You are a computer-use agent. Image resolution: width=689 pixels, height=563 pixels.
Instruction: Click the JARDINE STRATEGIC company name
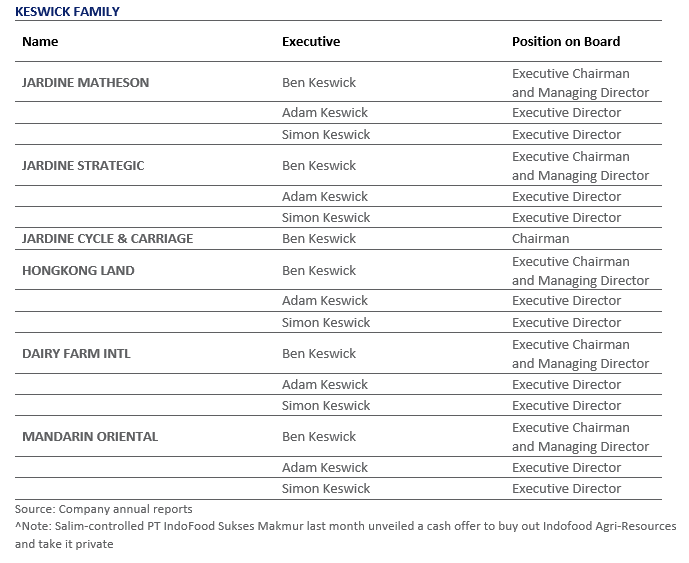(83, 166)
